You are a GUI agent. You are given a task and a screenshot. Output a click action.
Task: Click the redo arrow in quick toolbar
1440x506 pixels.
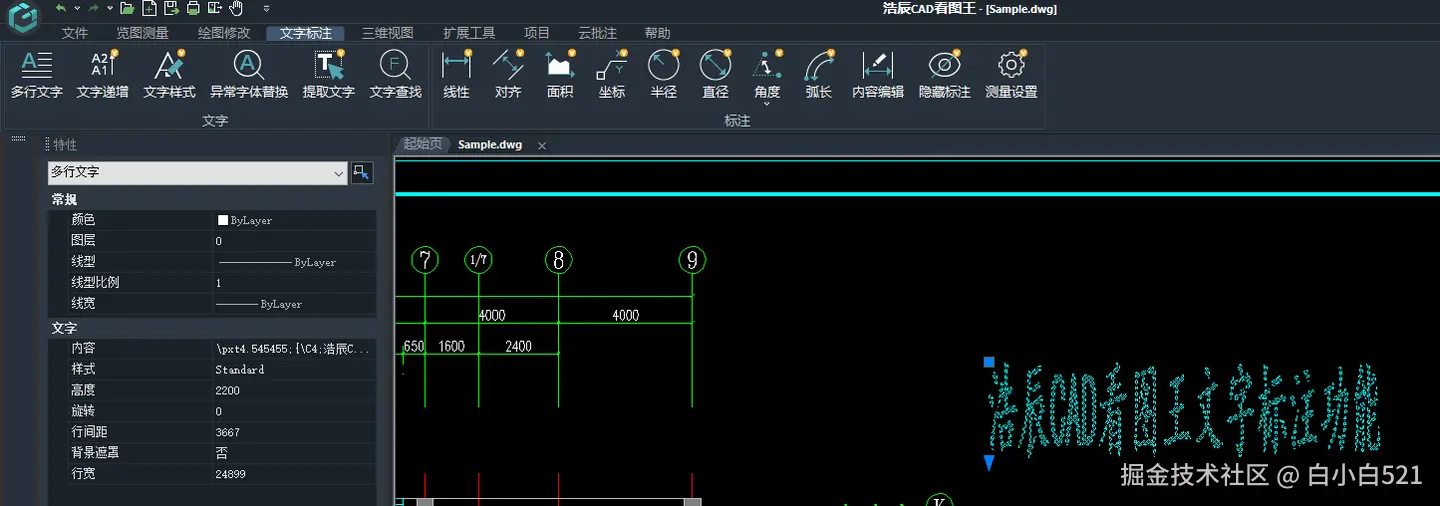pyautogui.click(x=93, y=8)
